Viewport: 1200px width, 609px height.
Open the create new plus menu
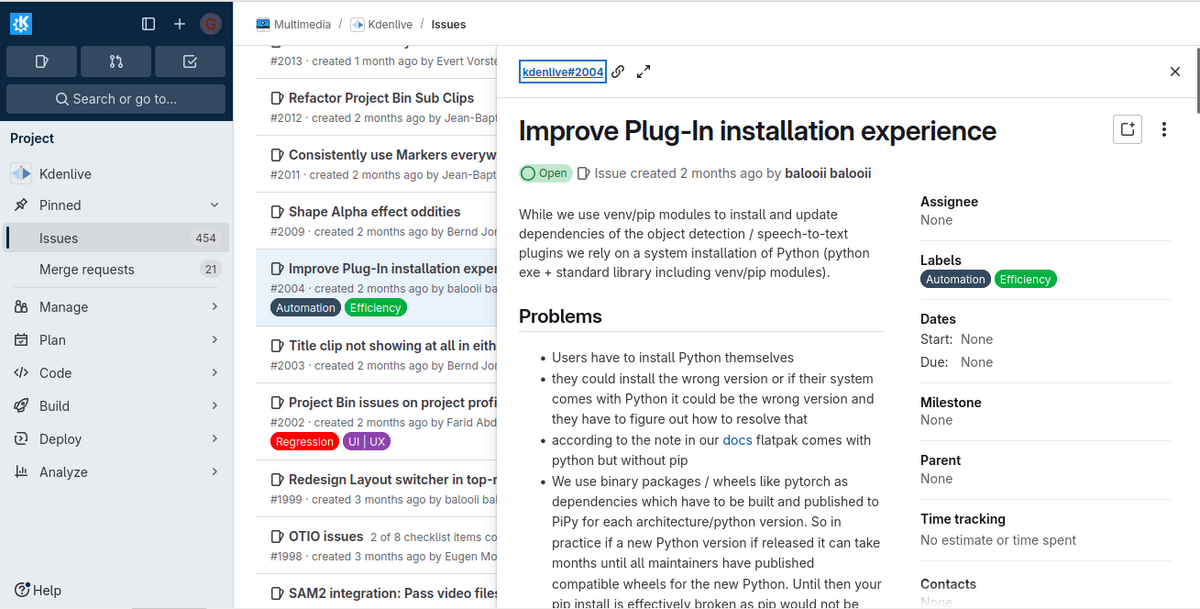click(179, 24)
